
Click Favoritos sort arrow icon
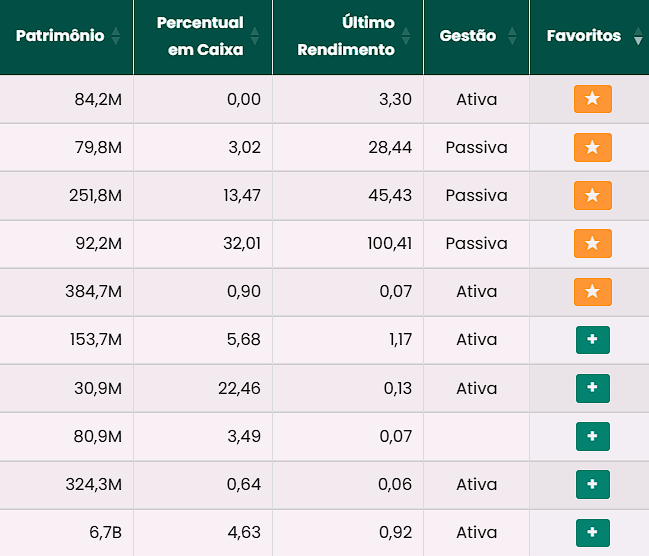click(638, 37)
